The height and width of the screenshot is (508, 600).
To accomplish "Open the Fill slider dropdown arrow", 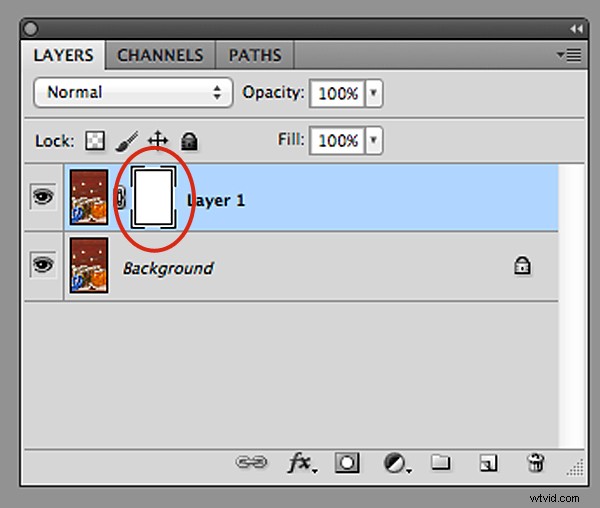I will 374,141.
